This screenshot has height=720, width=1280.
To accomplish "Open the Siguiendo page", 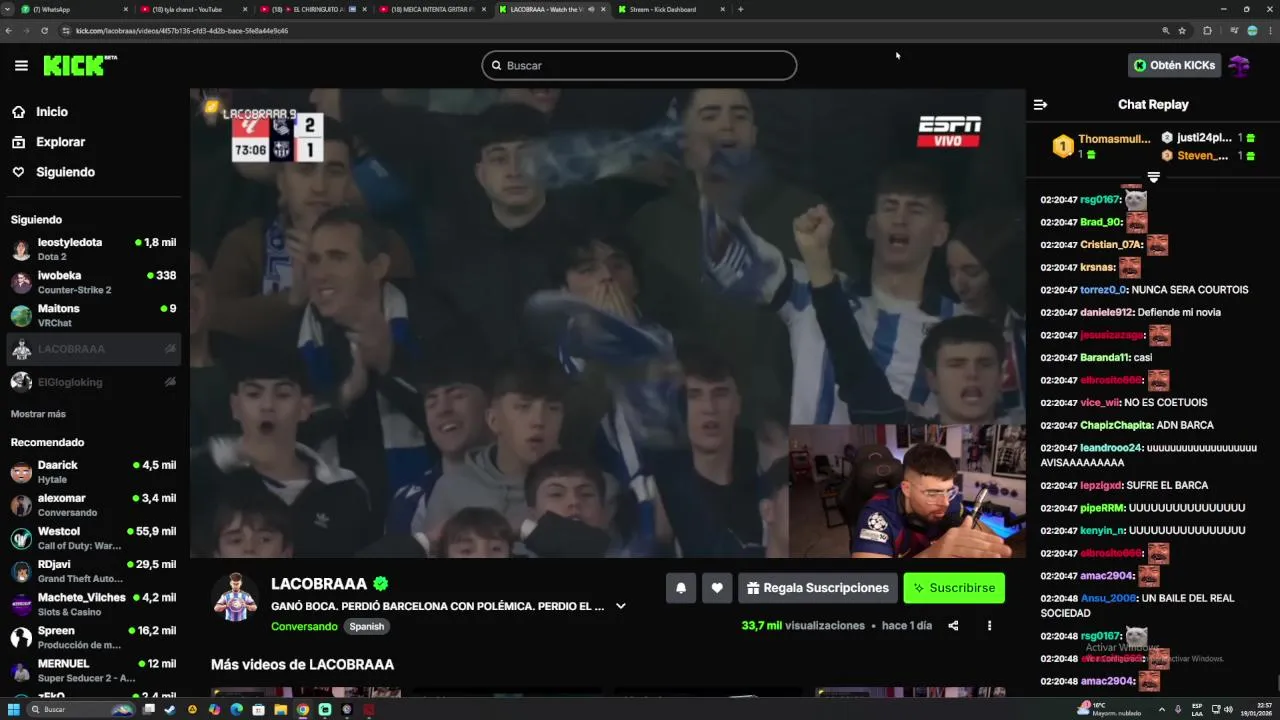I will tap(65, 172).
